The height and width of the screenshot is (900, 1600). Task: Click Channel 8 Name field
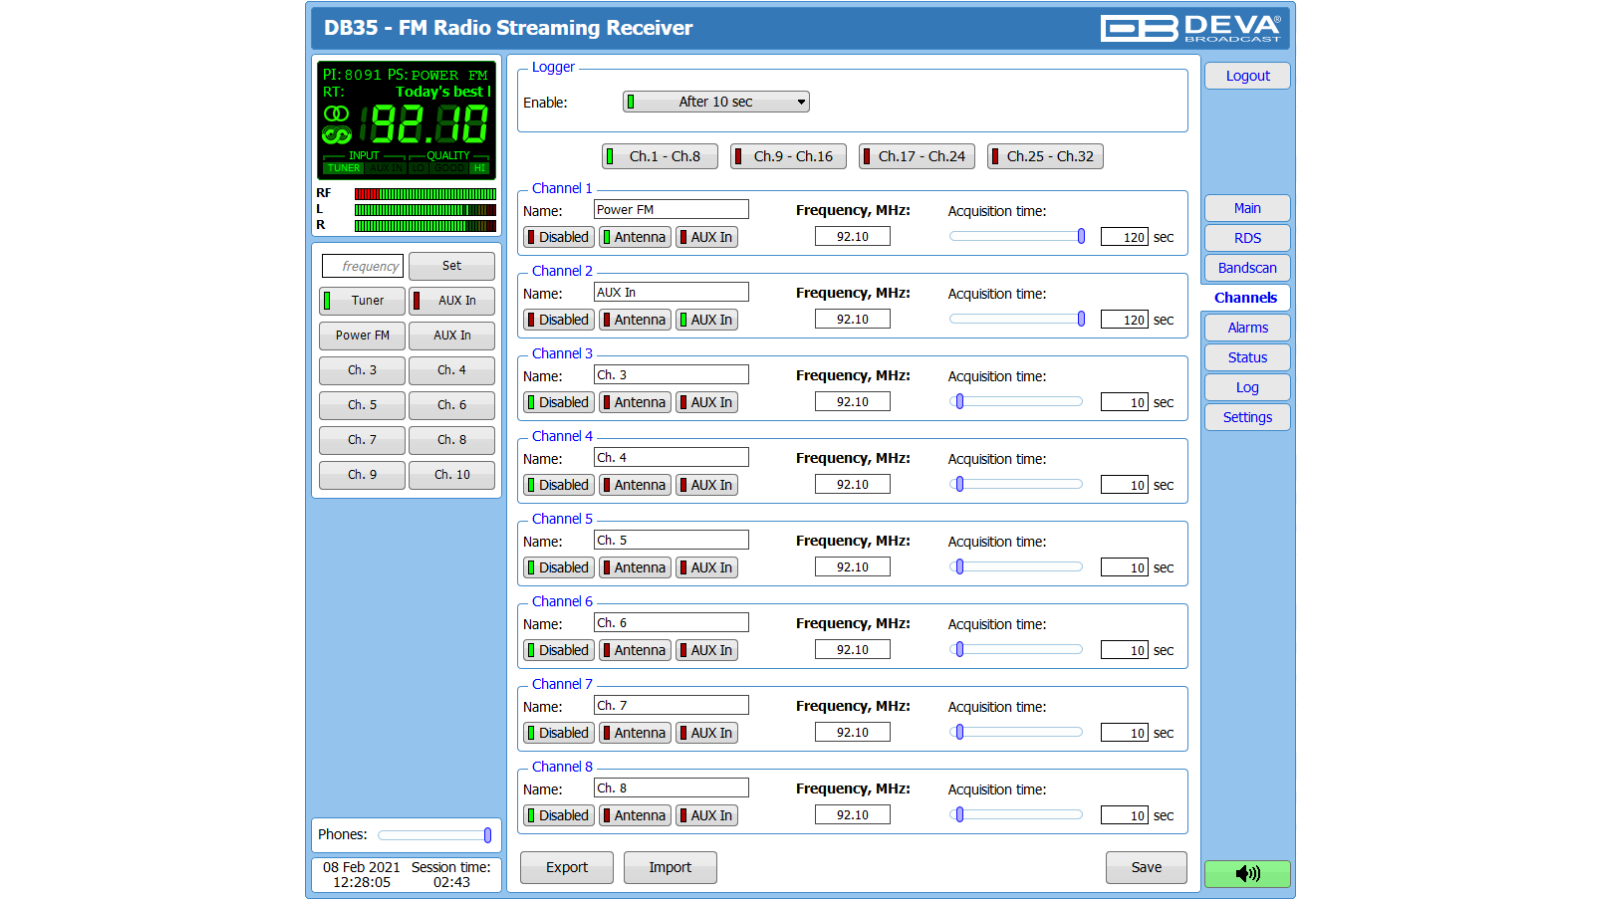click(671, 788)
